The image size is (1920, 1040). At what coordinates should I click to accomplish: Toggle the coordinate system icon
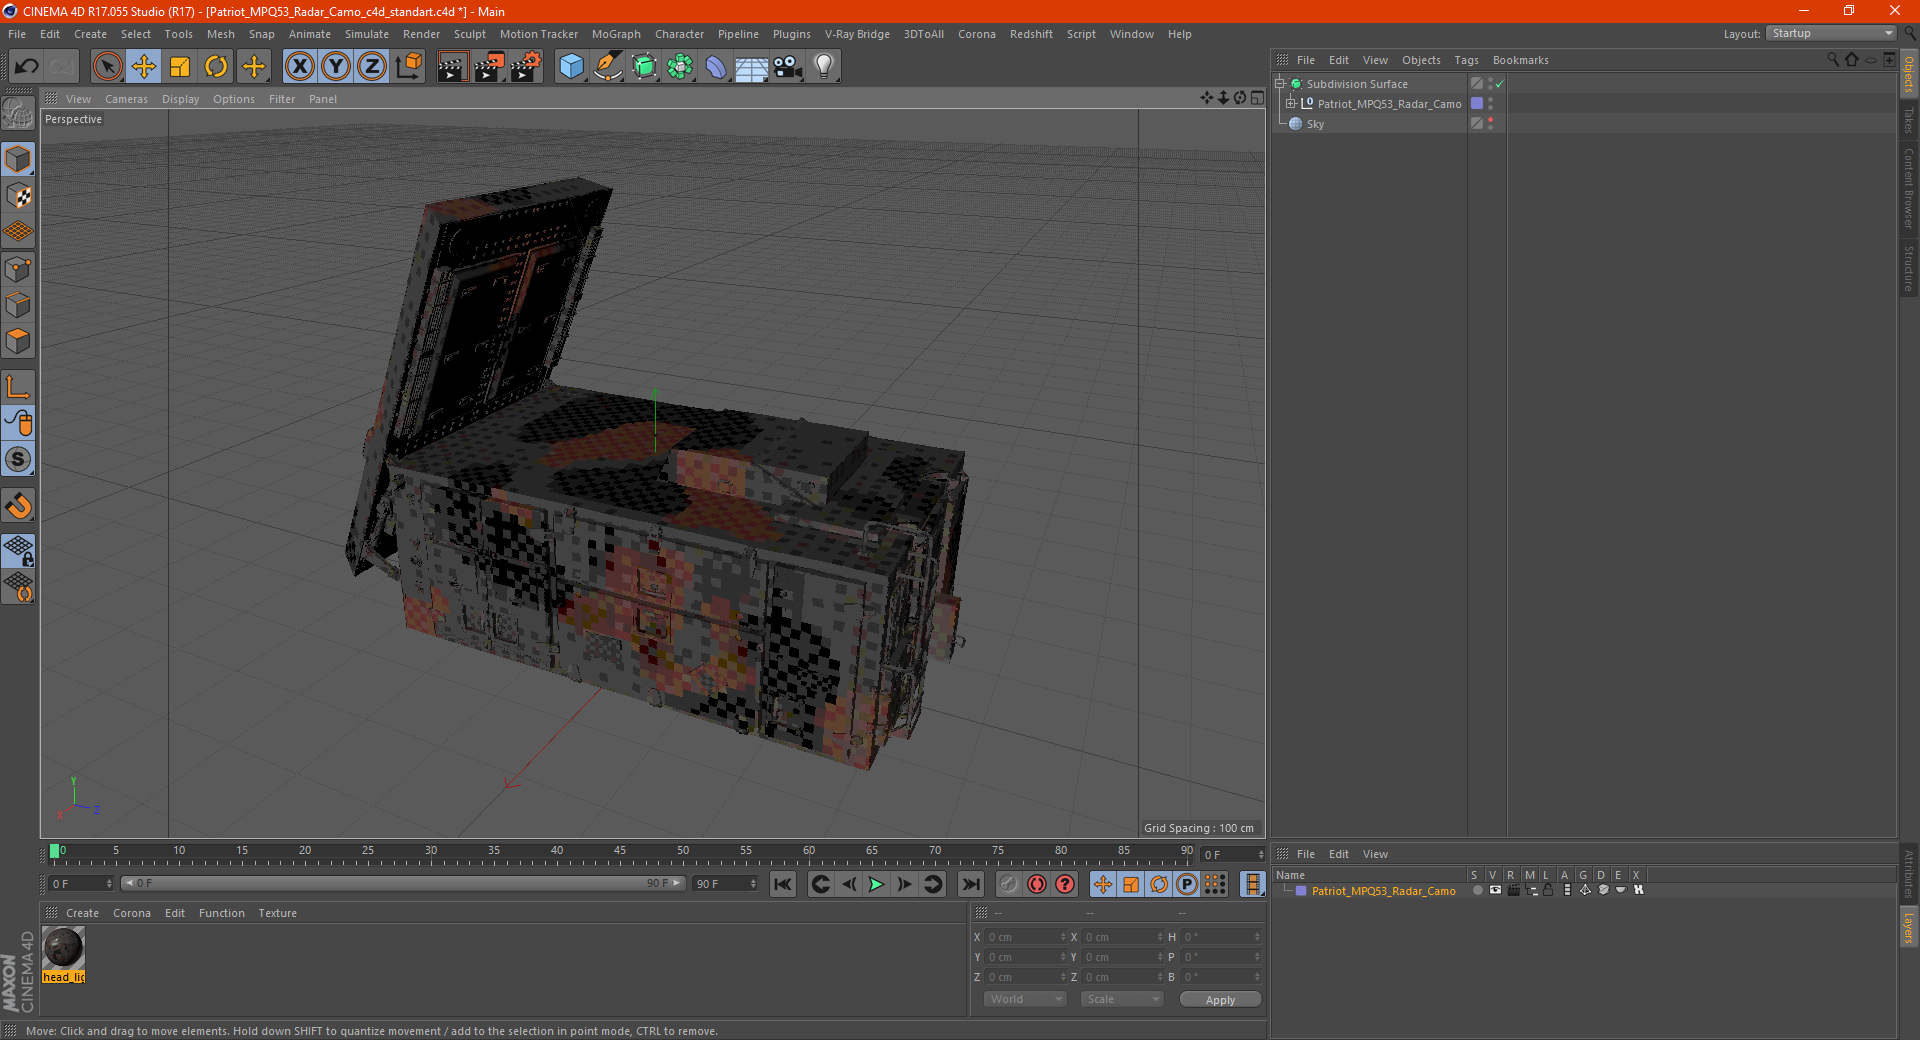pos(409,67)
